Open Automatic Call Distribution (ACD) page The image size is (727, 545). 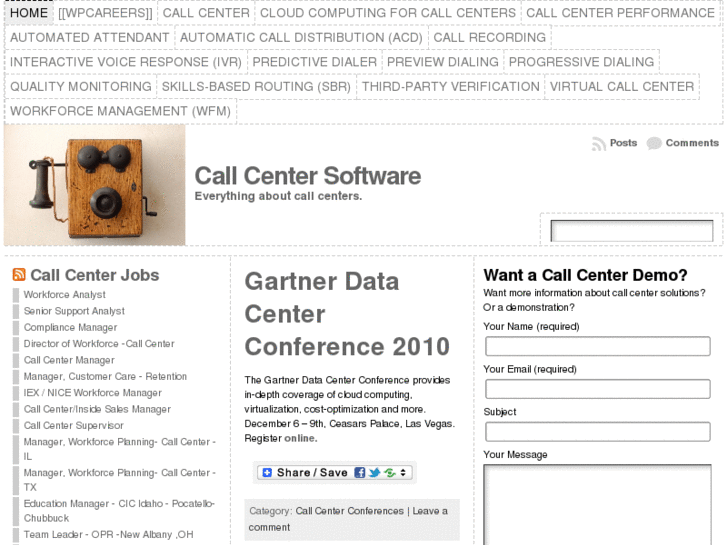301,38
